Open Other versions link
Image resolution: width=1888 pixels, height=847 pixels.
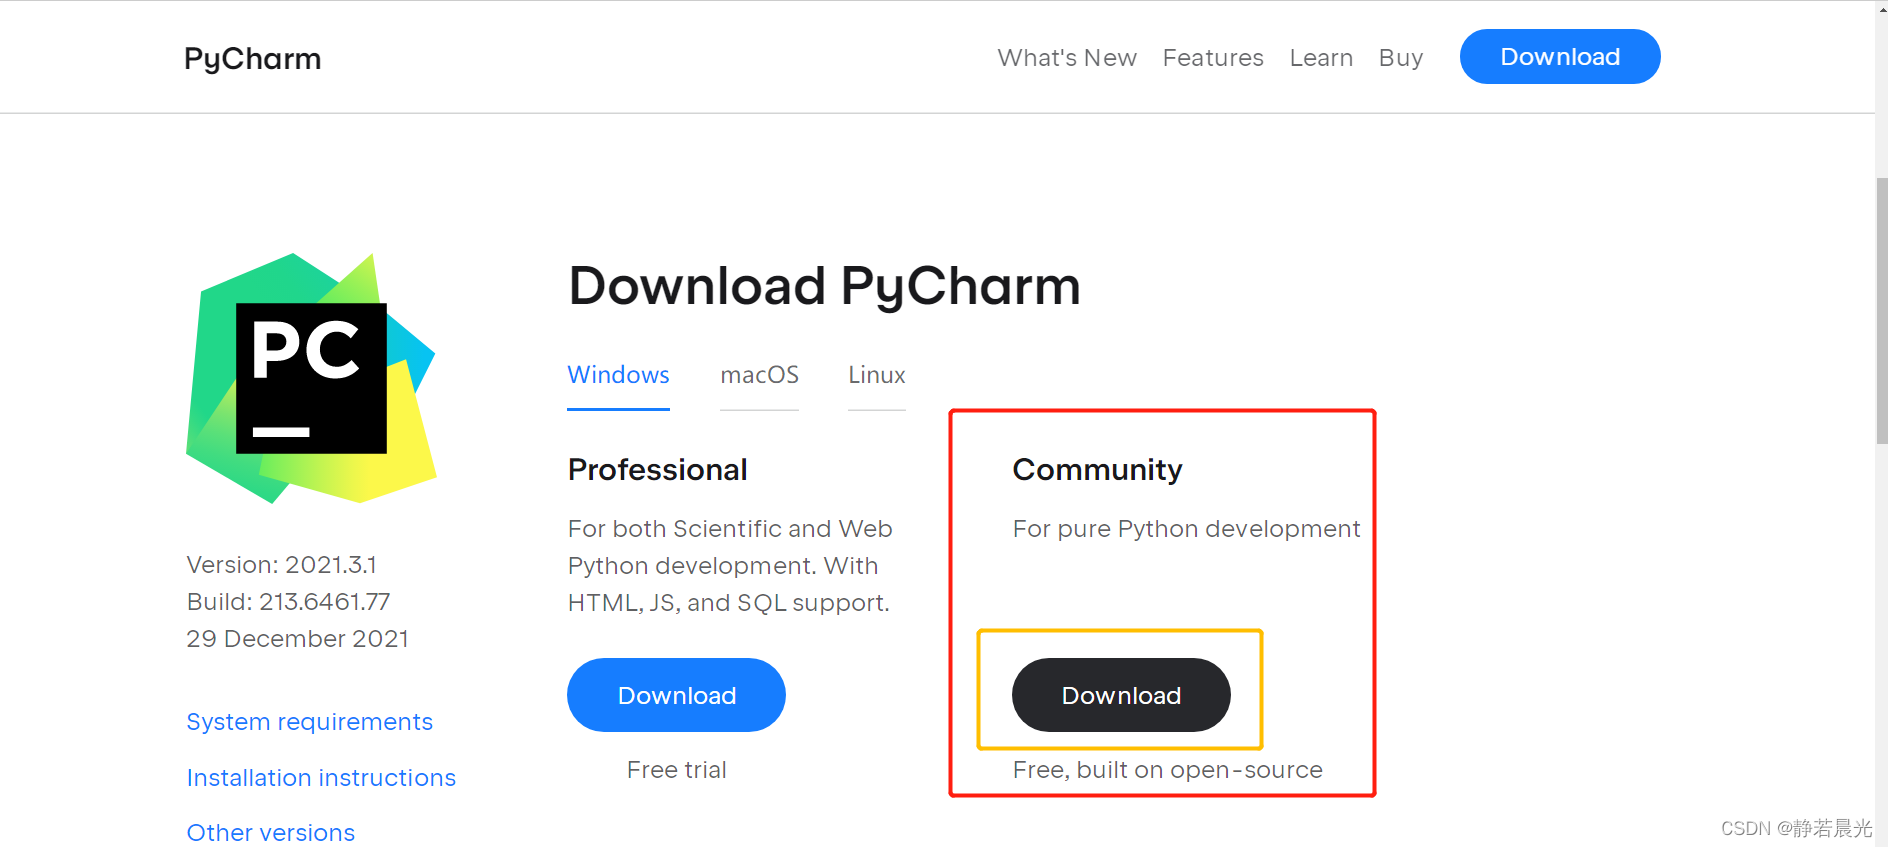(271, 832)
